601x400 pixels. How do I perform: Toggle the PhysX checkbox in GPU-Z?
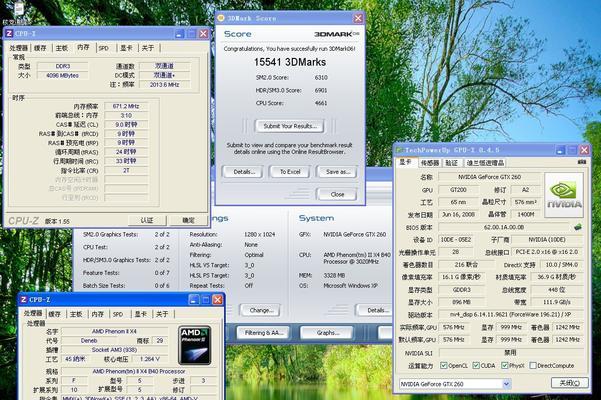pyautogui.click(x=504, y=366)
